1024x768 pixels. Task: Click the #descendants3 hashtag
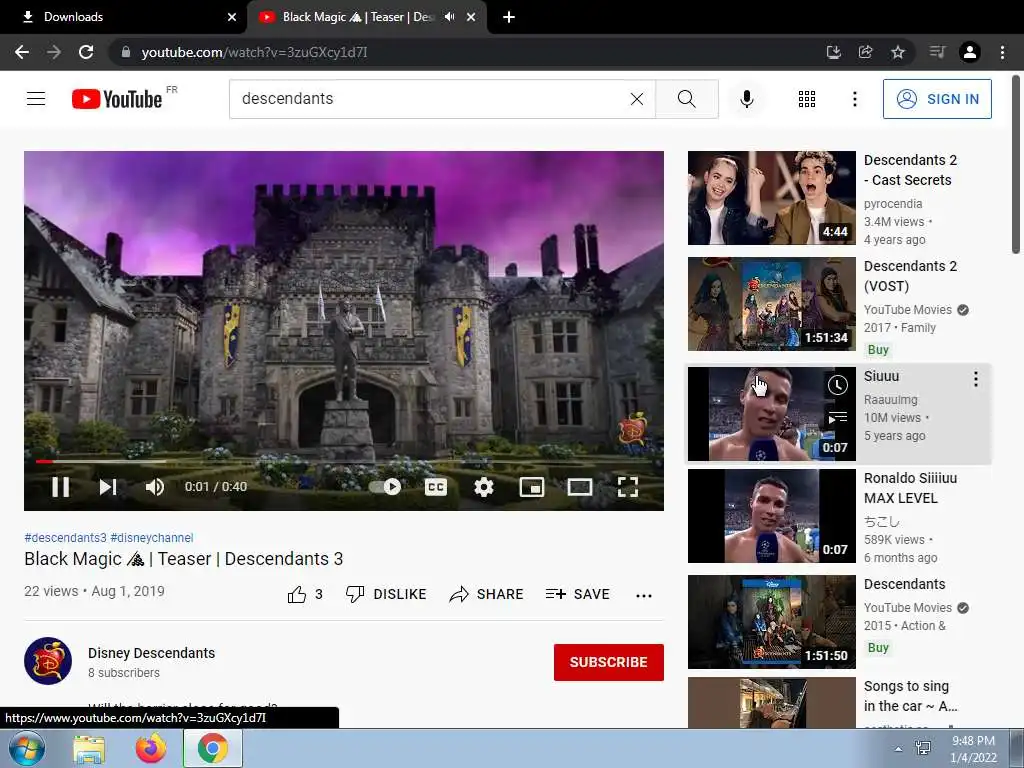coord(65,537)
